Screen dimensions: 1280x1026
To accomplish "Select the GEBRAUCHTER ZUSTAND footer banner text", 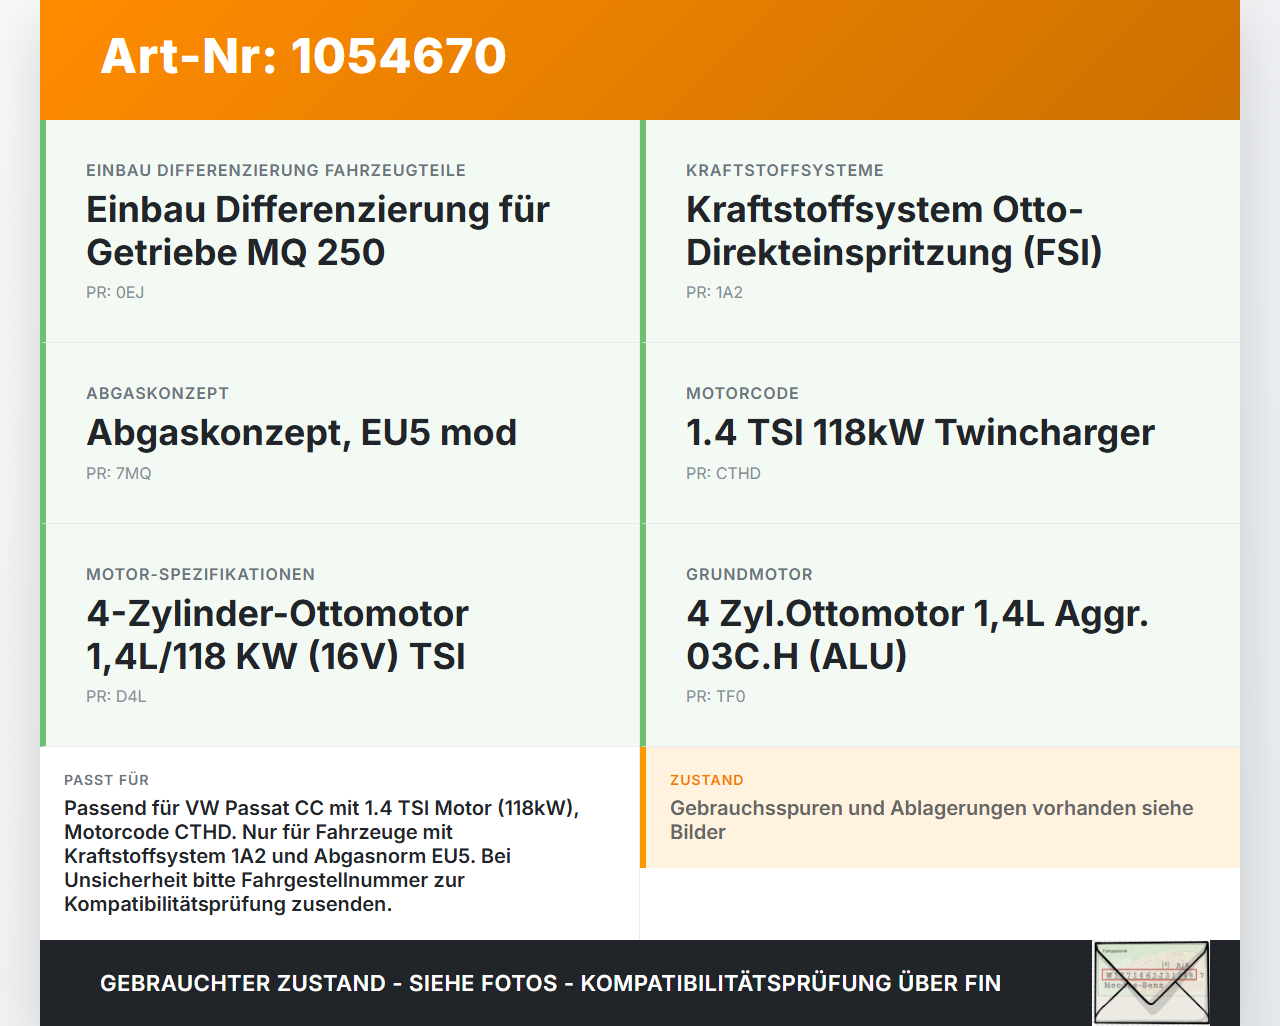I will [550, 983].
